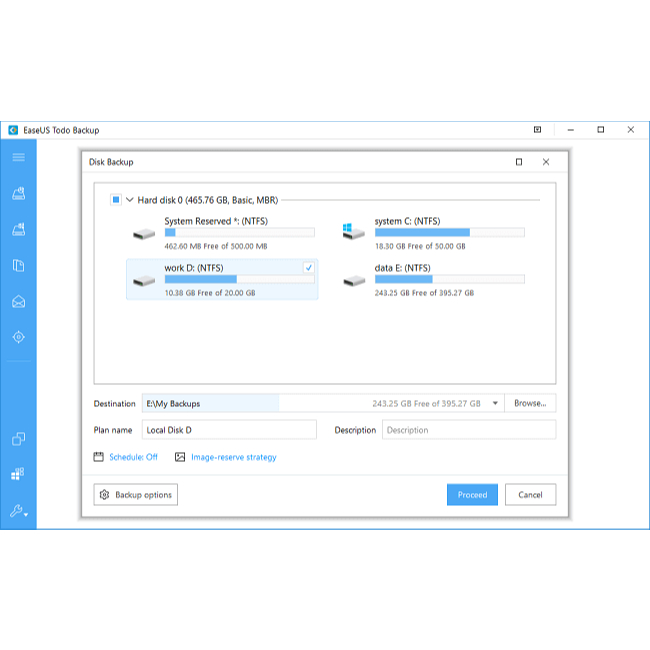Open the hamburger menu in the sidebar
The image size is (650, 650).
(18, 157)
